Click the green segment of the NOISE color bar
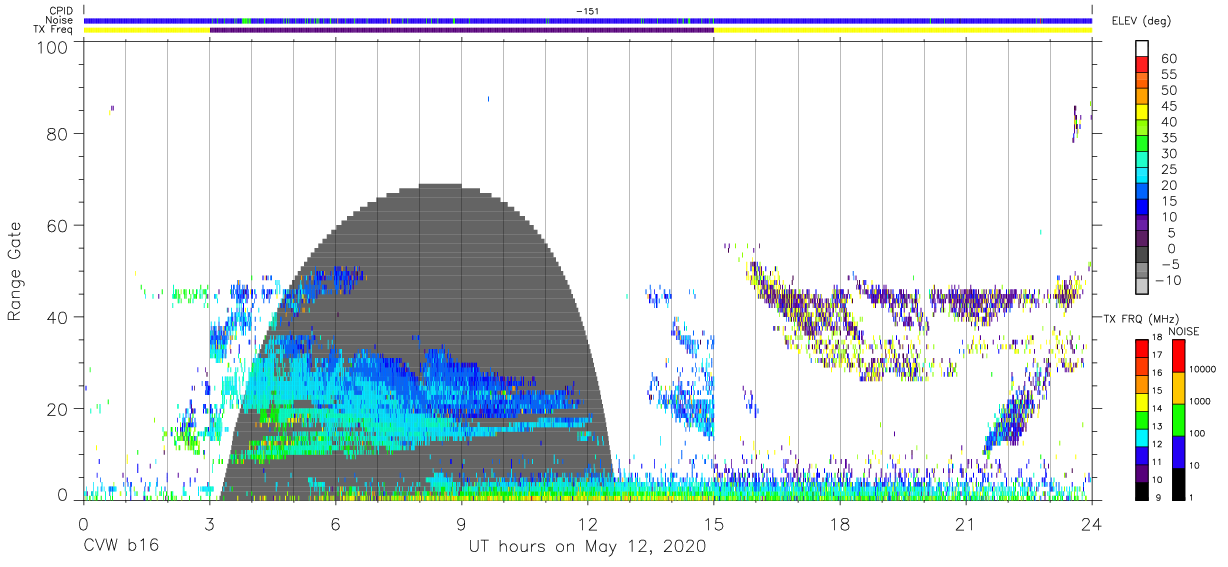This screenshot has height=567, width=1228. (1178, 419)
